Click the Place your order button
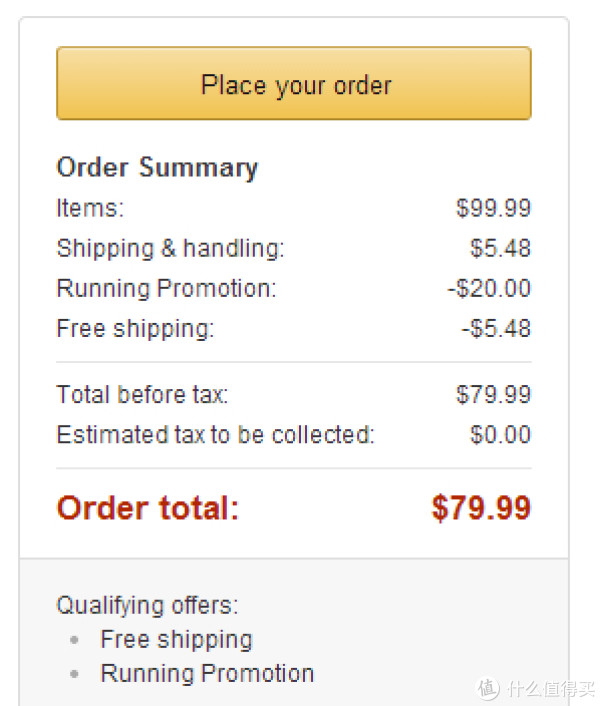 294,83
